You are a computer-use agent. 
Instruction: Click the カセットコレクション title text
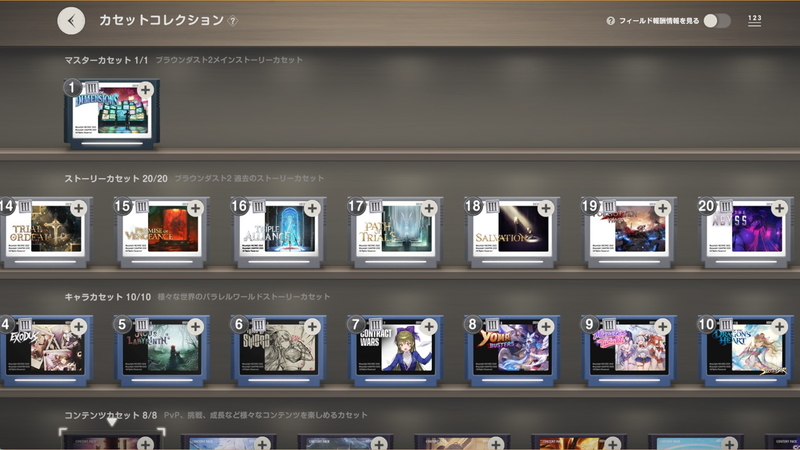click(161, 20)
